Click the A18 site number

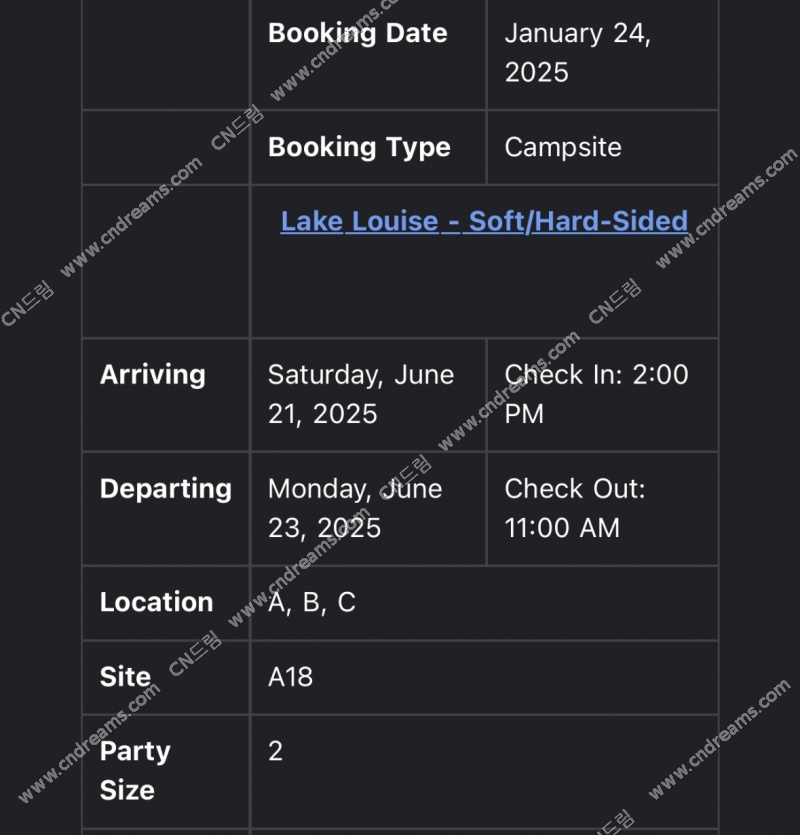[290, 677]
